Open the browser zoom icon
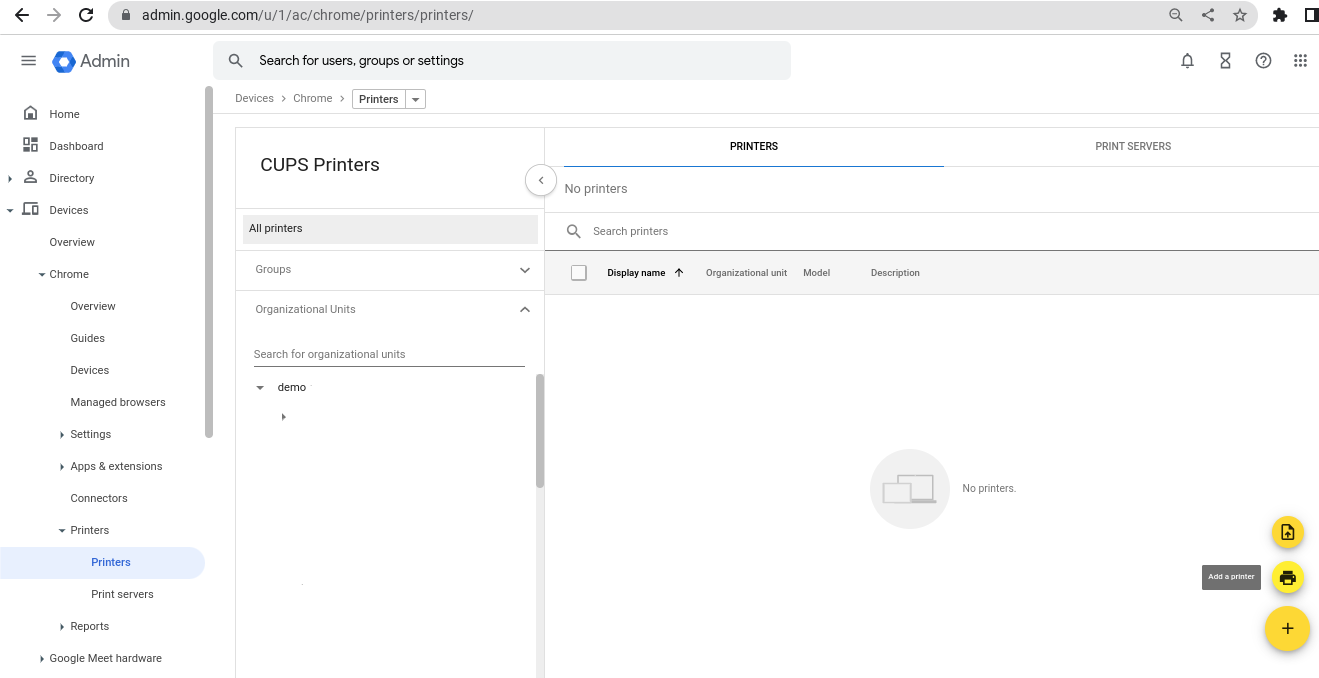The image size is (1319, 678). click(1176, 15)
